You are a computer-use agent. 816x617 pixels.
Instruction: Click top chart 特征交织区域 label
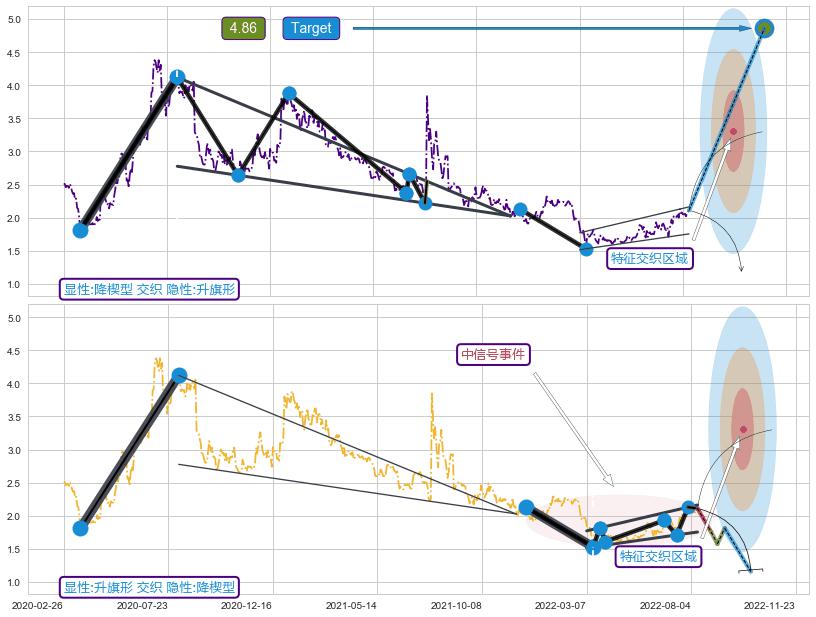coord(650,259)
